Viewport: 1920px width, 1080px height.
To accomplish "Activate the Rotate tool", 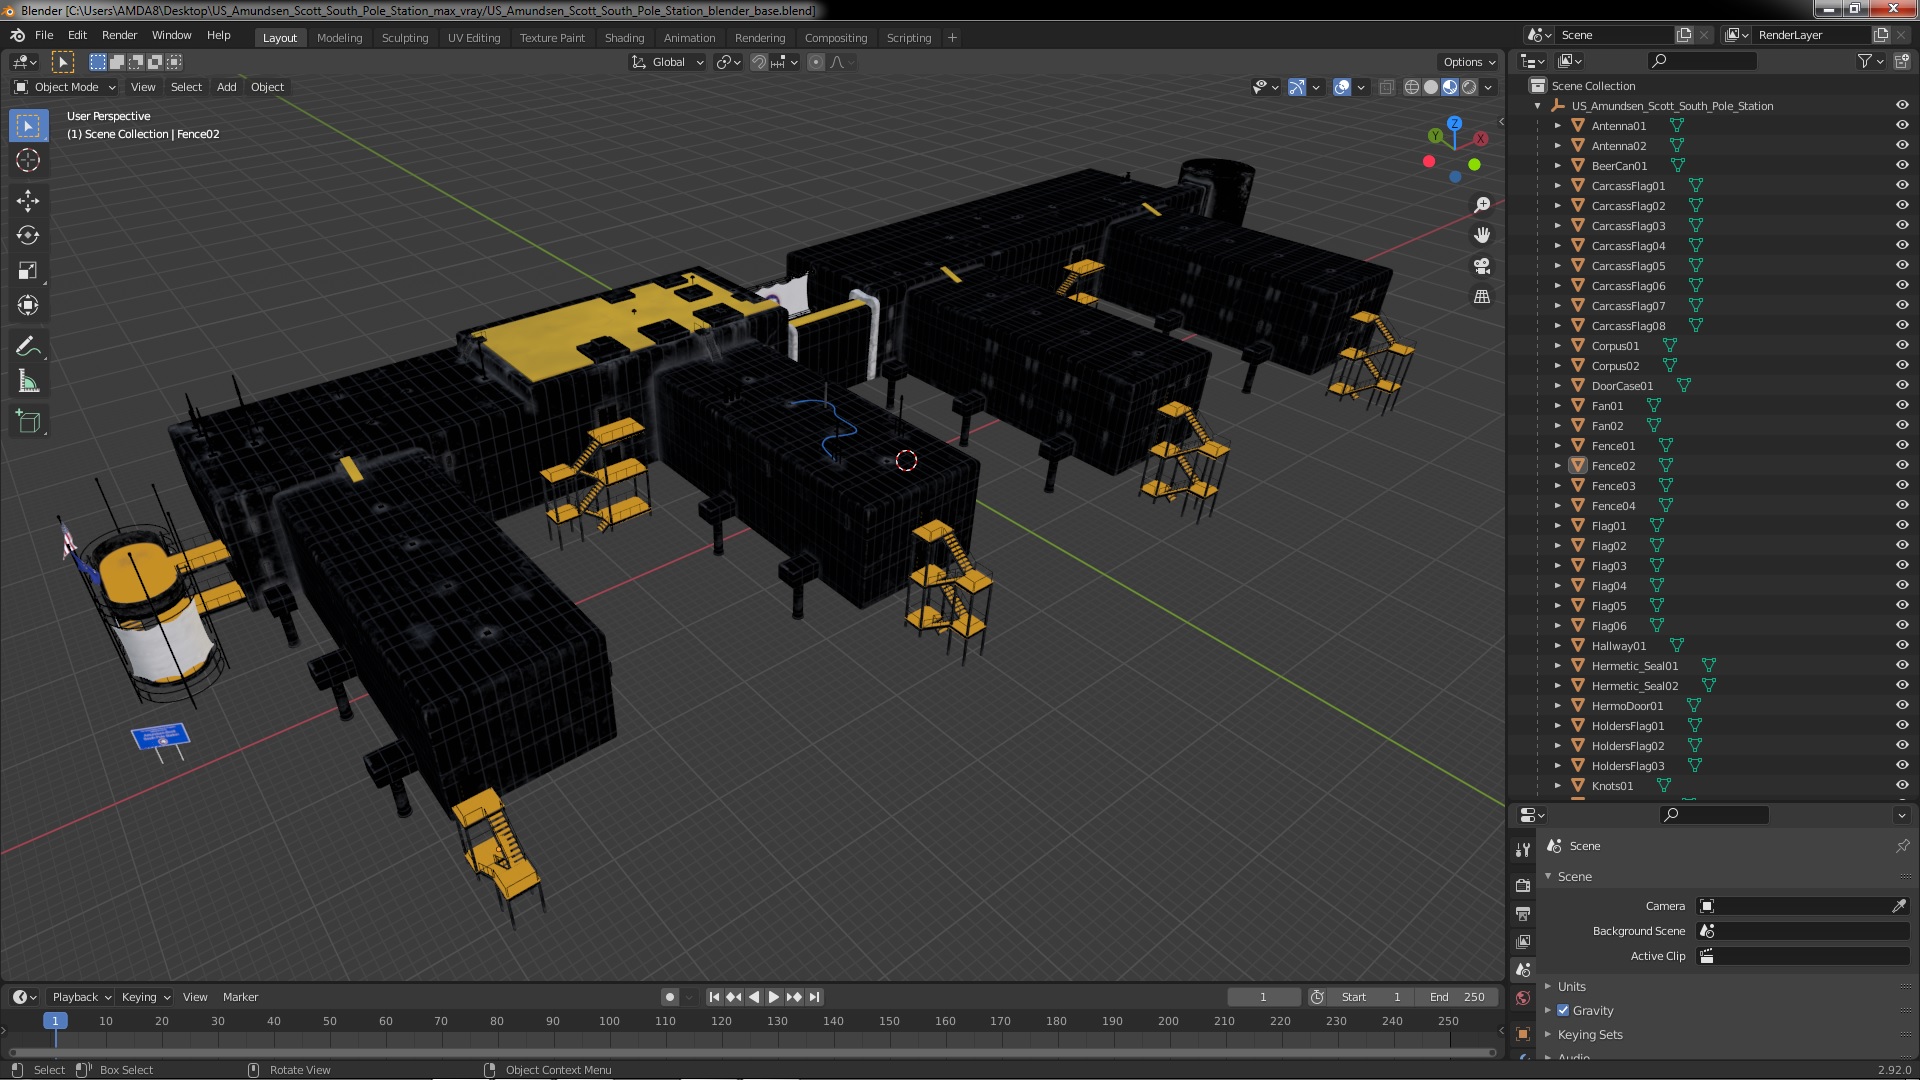I will click(x=28, y=236).
